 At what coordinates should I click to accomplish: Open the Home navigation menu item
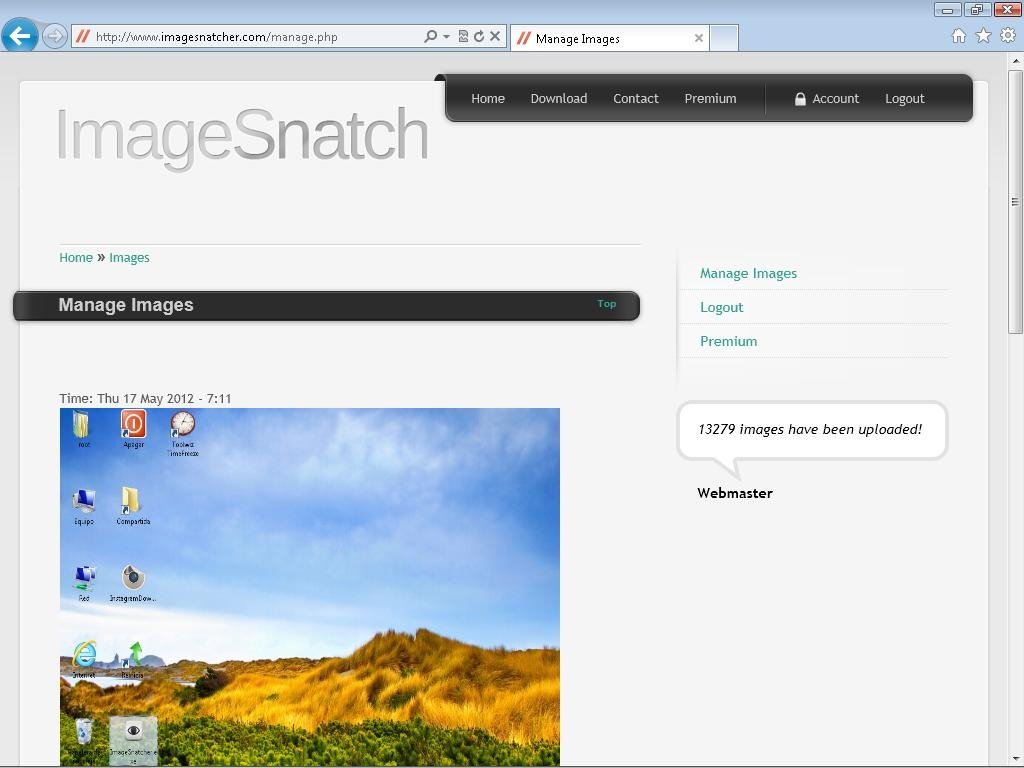point(488,99)
